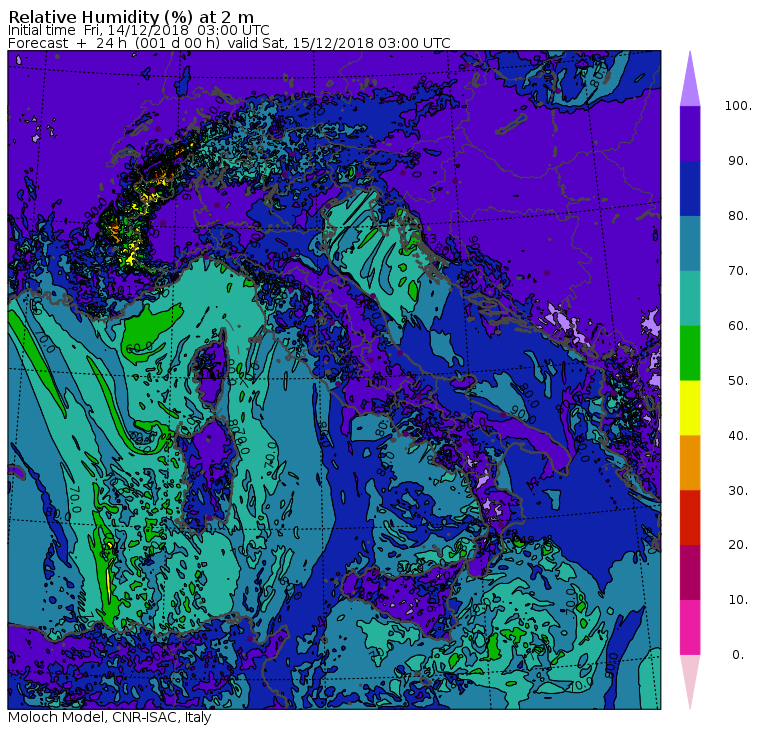This screenshot has height=731, width=760.
Task: Click the 60–70 teal colorbar segment
Action: pyautogui.click(x=690, y=298)
